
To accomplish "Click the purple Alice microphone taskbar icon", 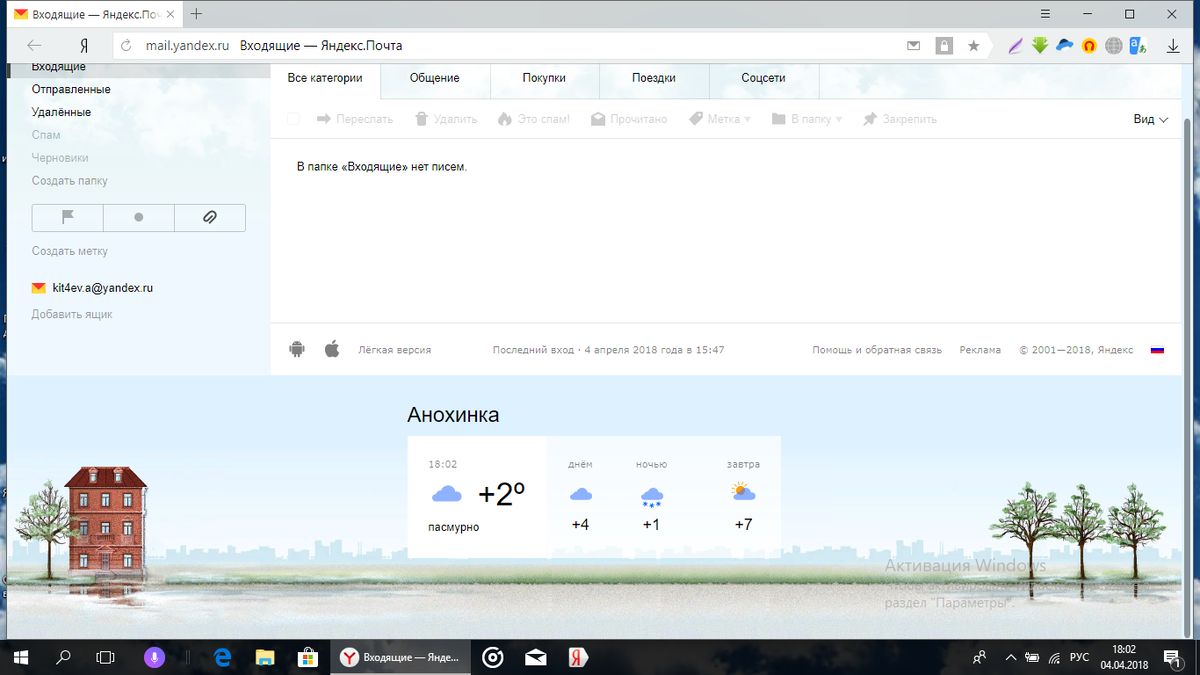I will click(154, 657).
